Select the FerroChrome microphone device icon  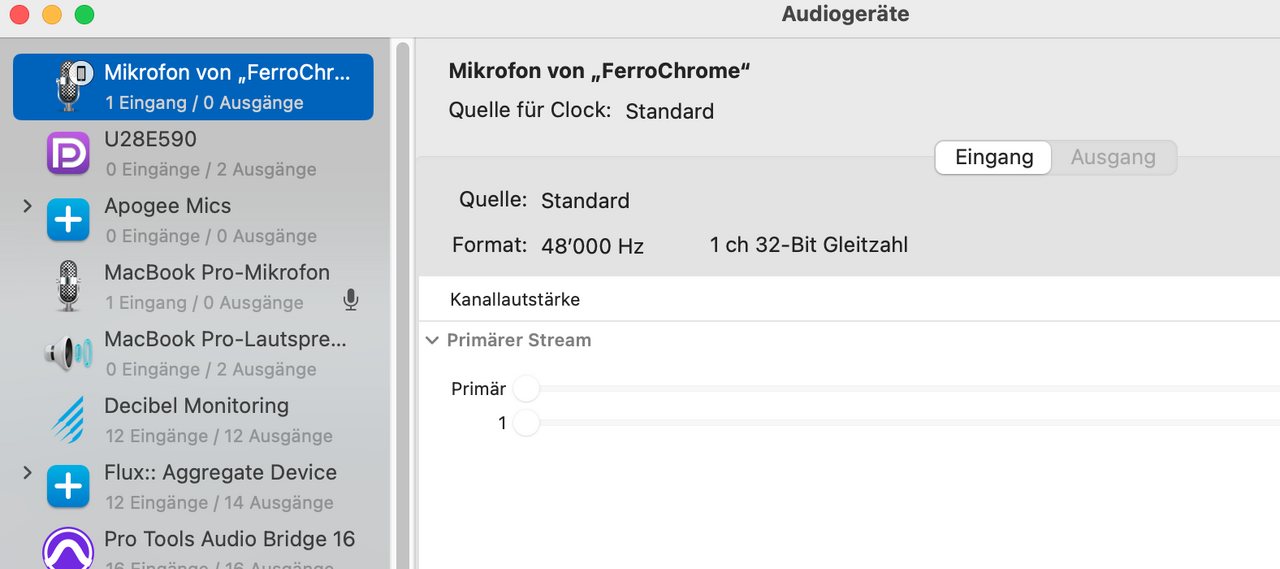69,86
